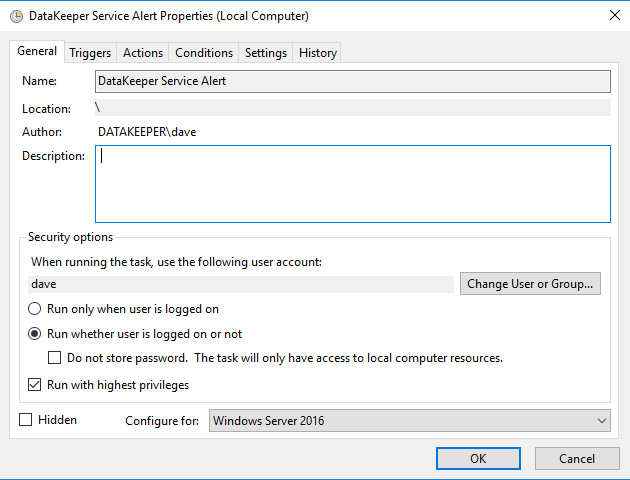Uncheck Run with highest privileges
The image size is (630, 480).
pos(34,385)
